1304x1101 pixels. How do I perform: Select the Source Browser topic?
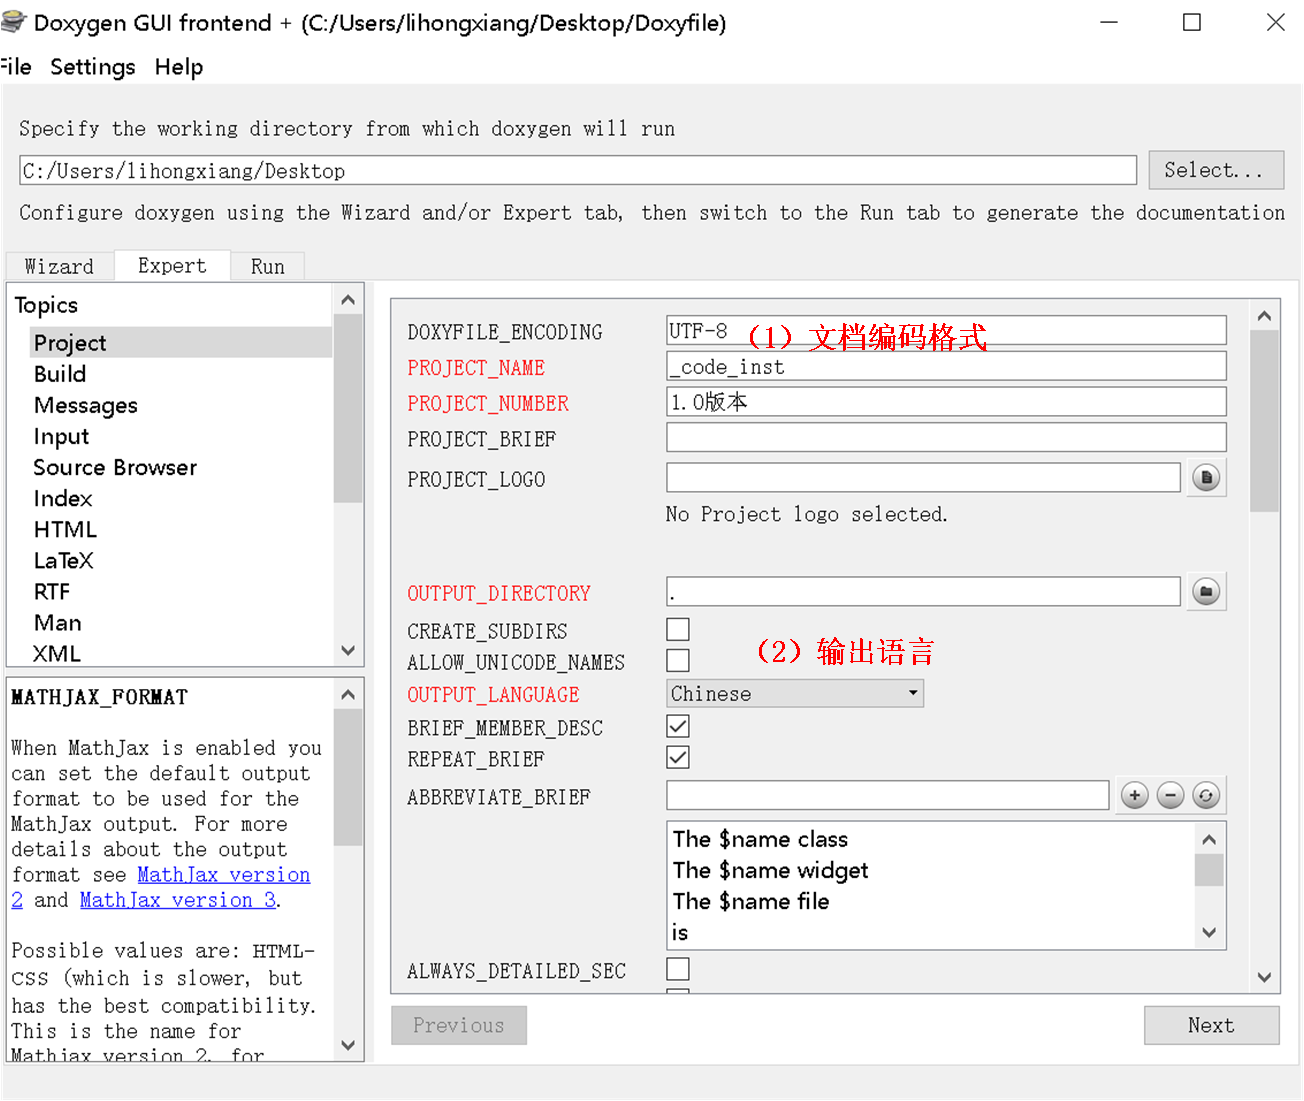coord(114,467)
